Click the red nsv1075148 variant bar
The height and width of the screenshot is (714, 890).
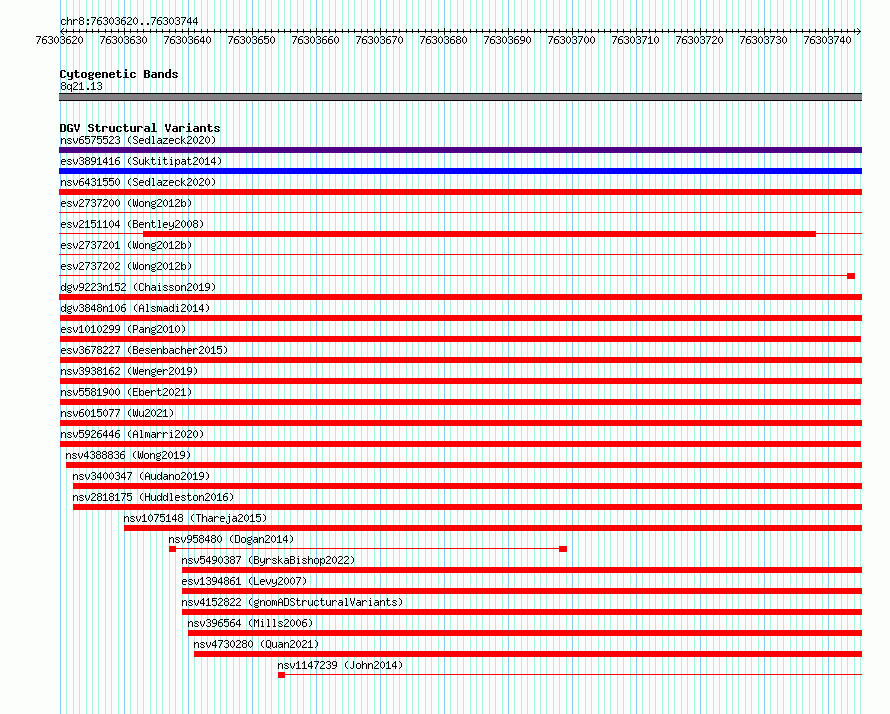[493, 528]
